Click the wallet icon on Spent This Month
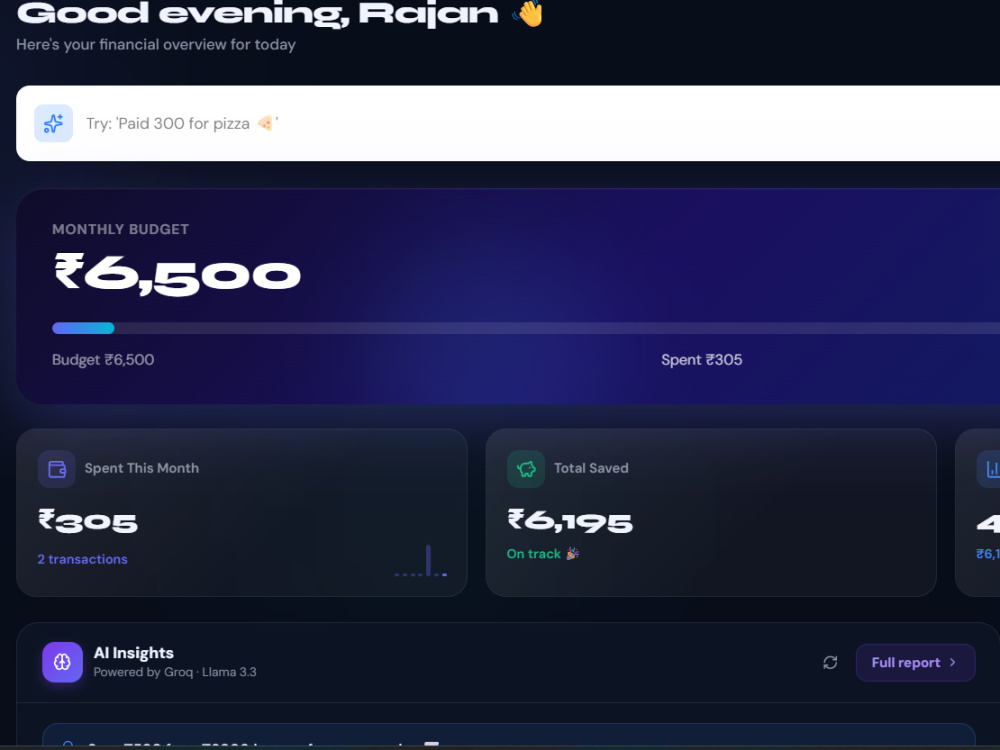The width and height of the screenshot is (1000, 750). click(x=57, y=469)
